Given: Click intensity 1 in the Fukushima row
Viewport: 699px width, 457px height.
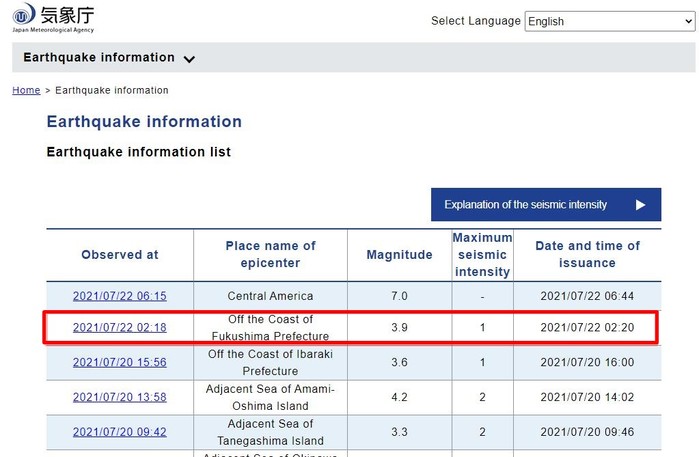Looking at the screenshot, I should click(482, 328).
